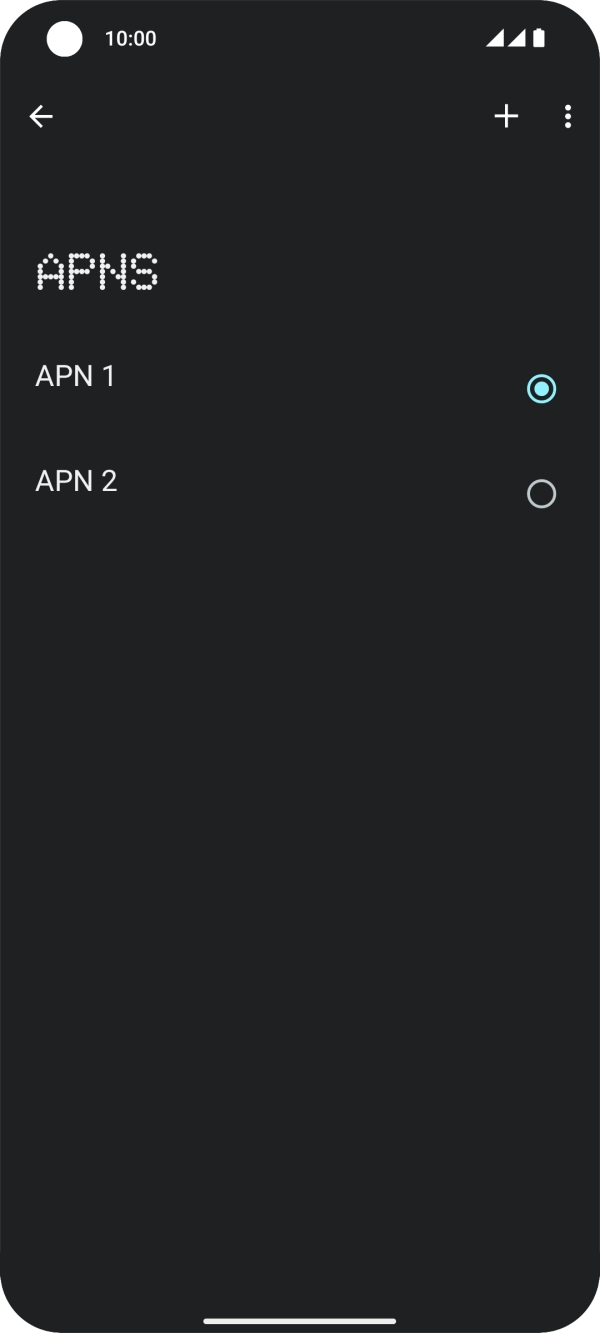Tap the add button in the top bar
The image size is (600, 1333).
(506, 116)
